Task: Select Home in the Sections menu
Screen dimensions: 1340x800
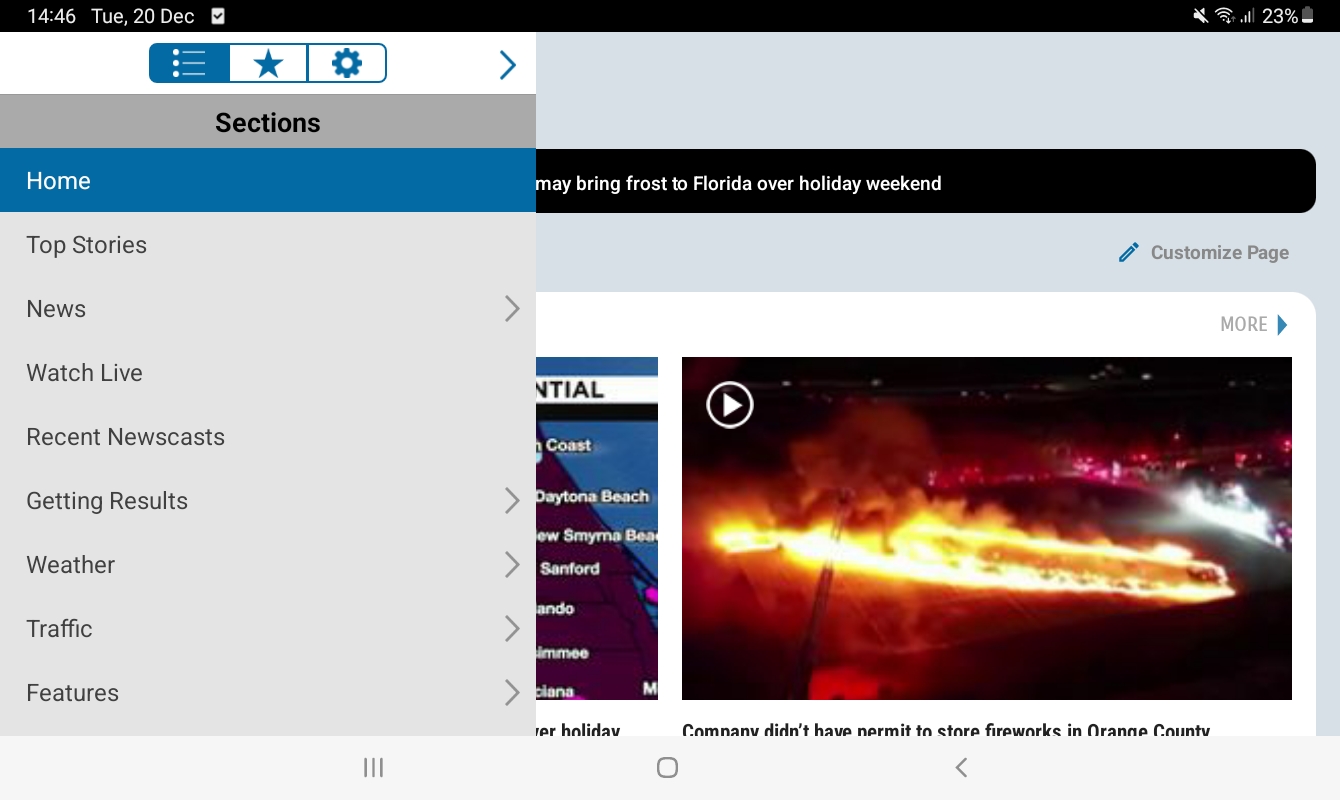Action: (x=268, y=180)
